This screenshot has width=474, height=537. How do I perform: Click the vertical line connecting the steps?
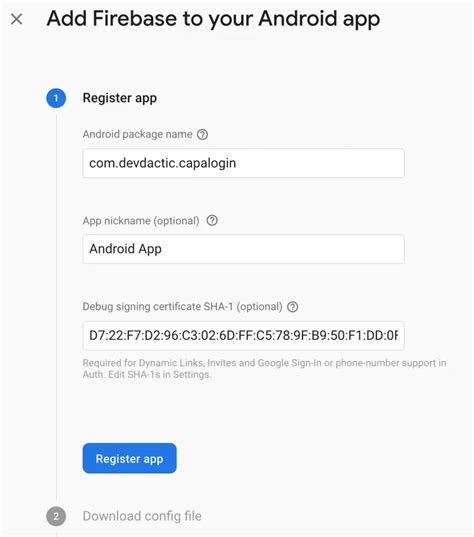click(x=57, y=307)
